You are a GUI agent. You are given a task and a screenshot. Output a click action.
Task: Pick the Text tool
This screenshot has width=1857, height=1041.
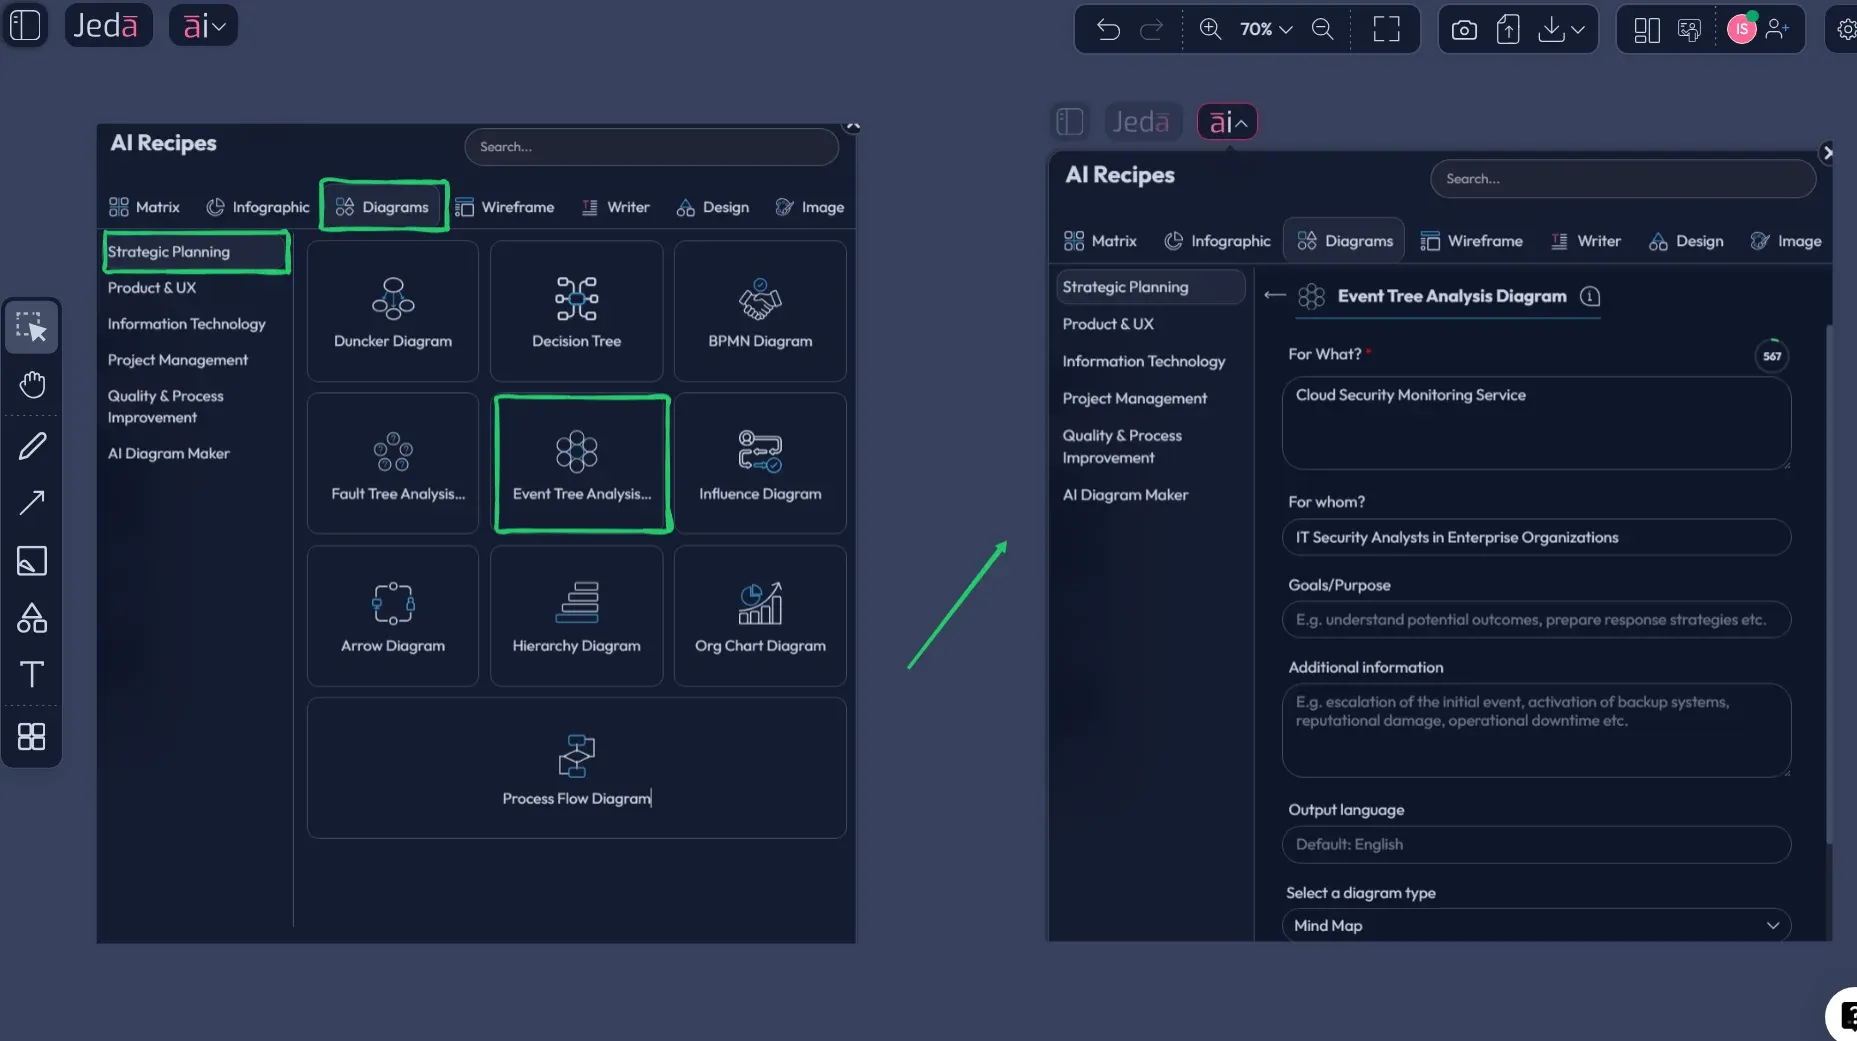32,675
